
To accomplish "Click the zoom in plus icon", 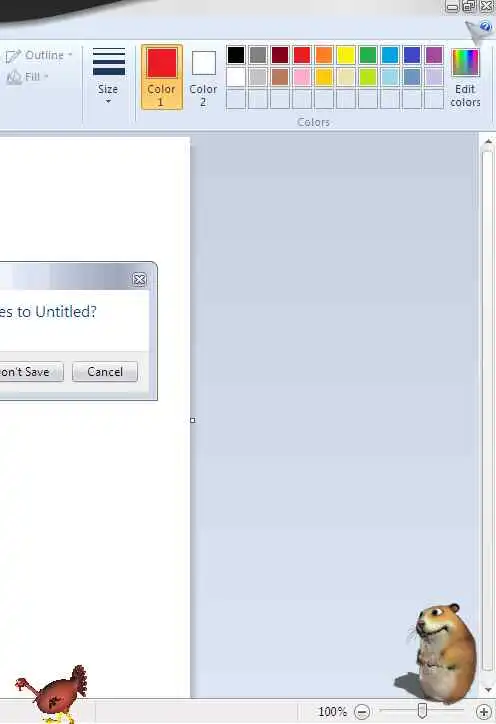I will click(x=483, y=712).
